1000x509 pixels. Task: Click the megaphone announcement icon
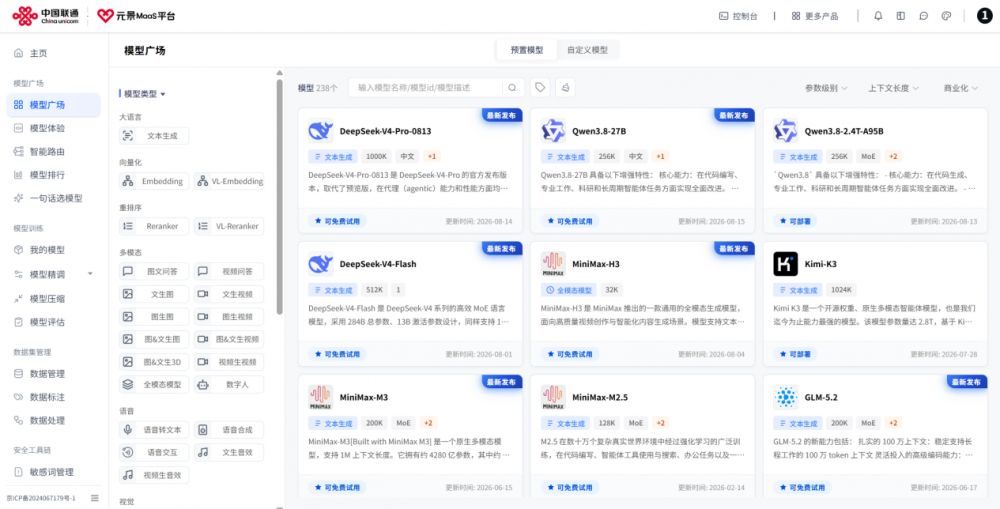point(565,87)
